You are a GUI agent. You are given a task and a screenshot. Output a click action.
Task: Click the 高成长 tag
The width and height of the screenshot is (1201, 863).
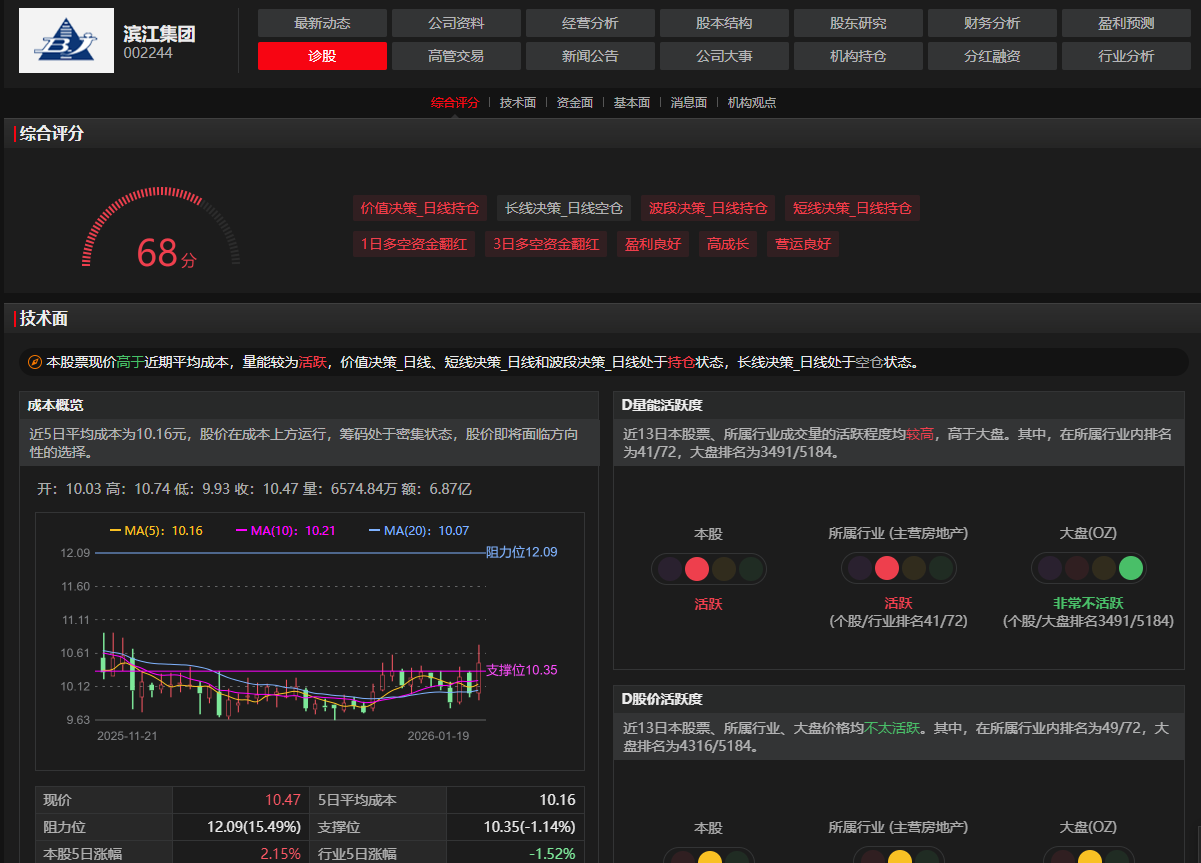[728, 243]
